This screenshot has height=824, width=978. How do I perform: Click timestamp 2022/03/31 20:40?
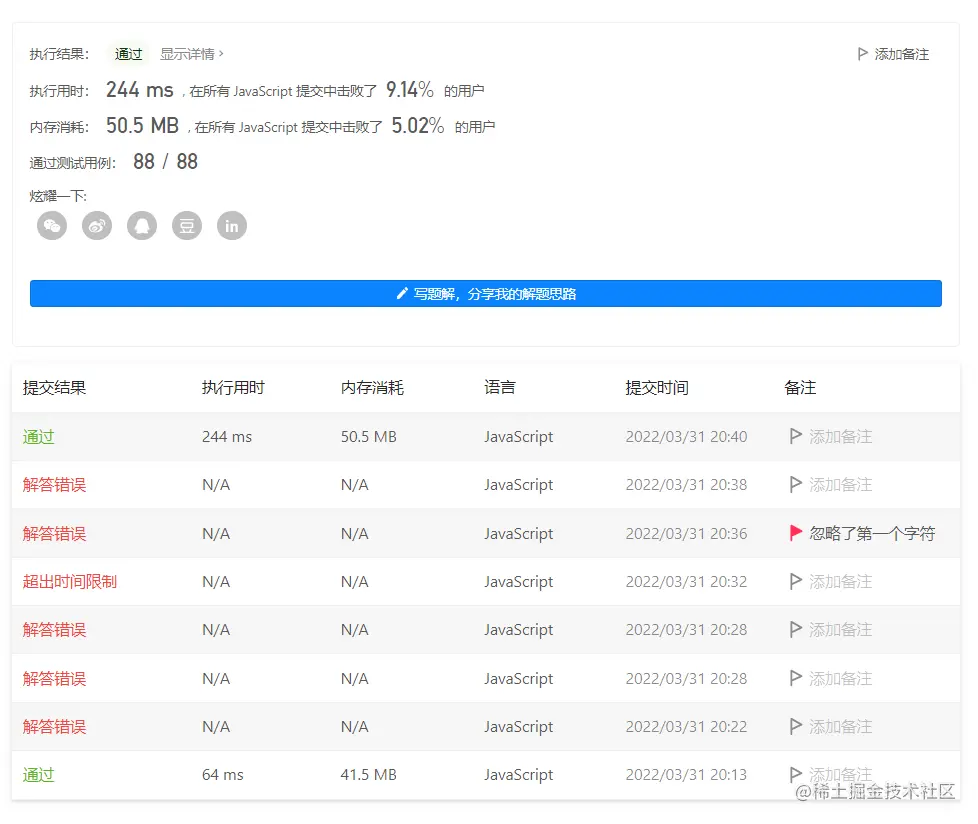pos(686,437)
